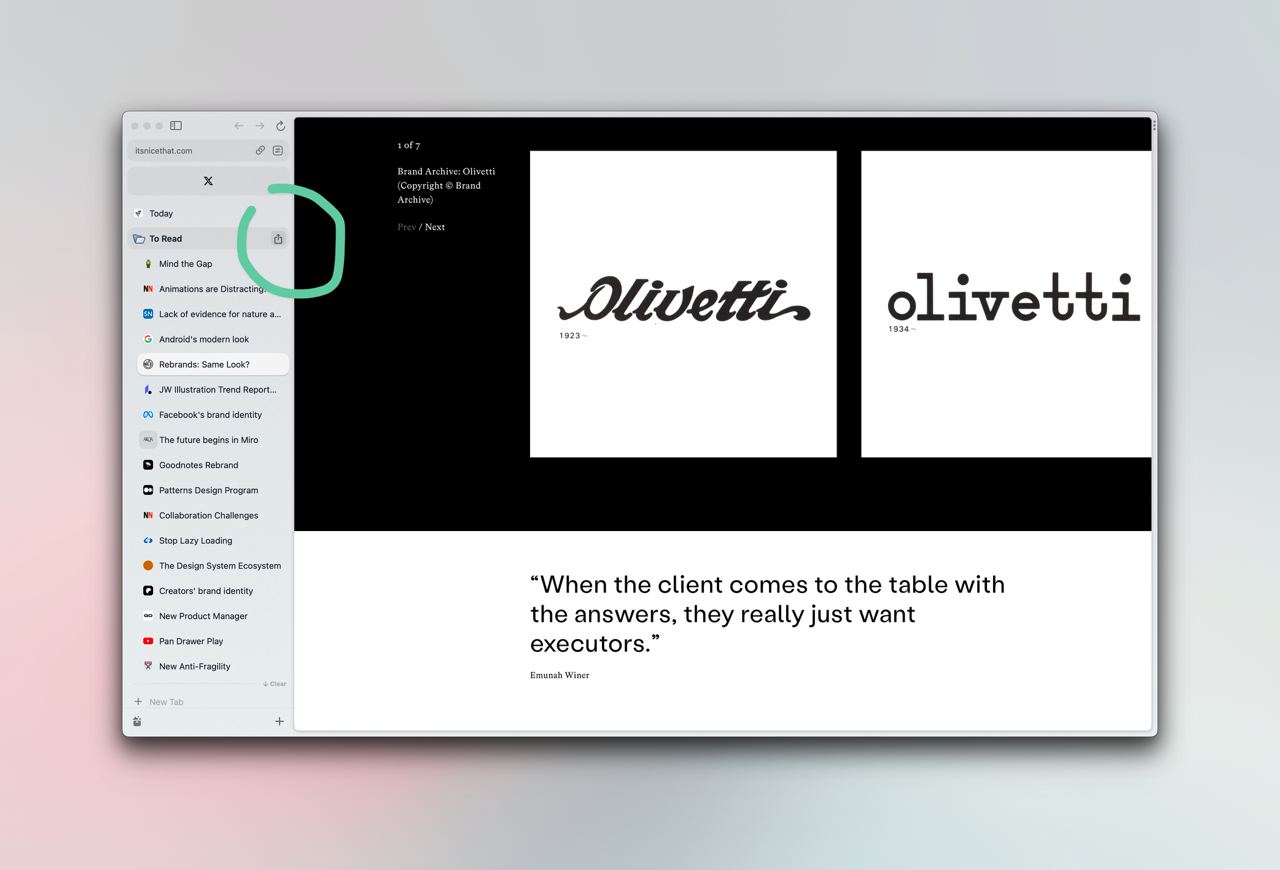1280x870 pixels.
Task: Open the library icon at sidebar bottom
Action: pyautogui.click(x=137, y=722)
